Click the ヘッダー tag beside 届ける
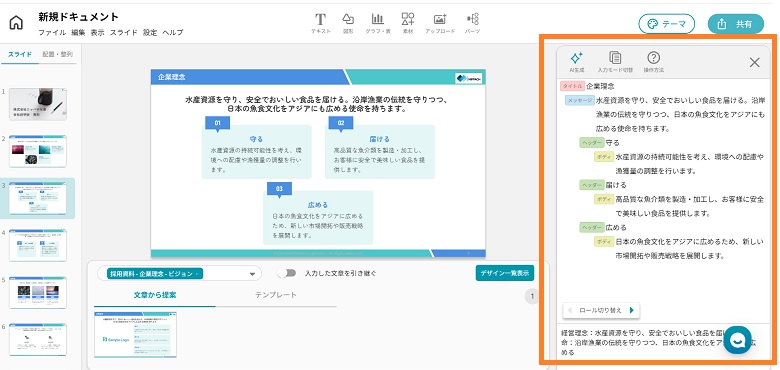Viewport: 780px width, 370px height. pos(591,185)
